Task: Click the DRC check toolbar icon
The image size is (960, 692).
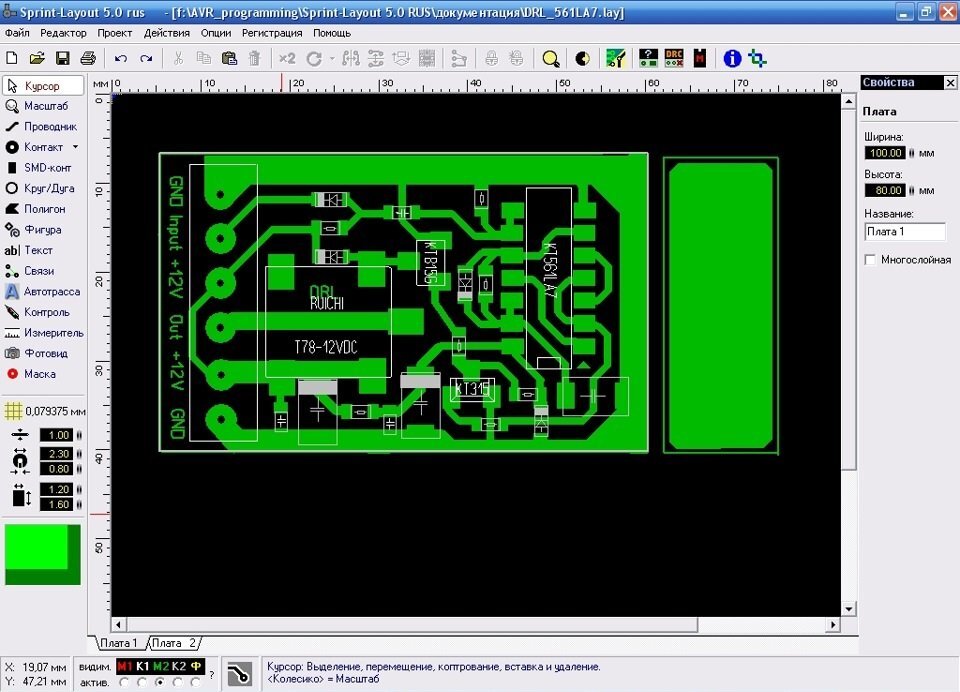Action: tap(675, 58)
